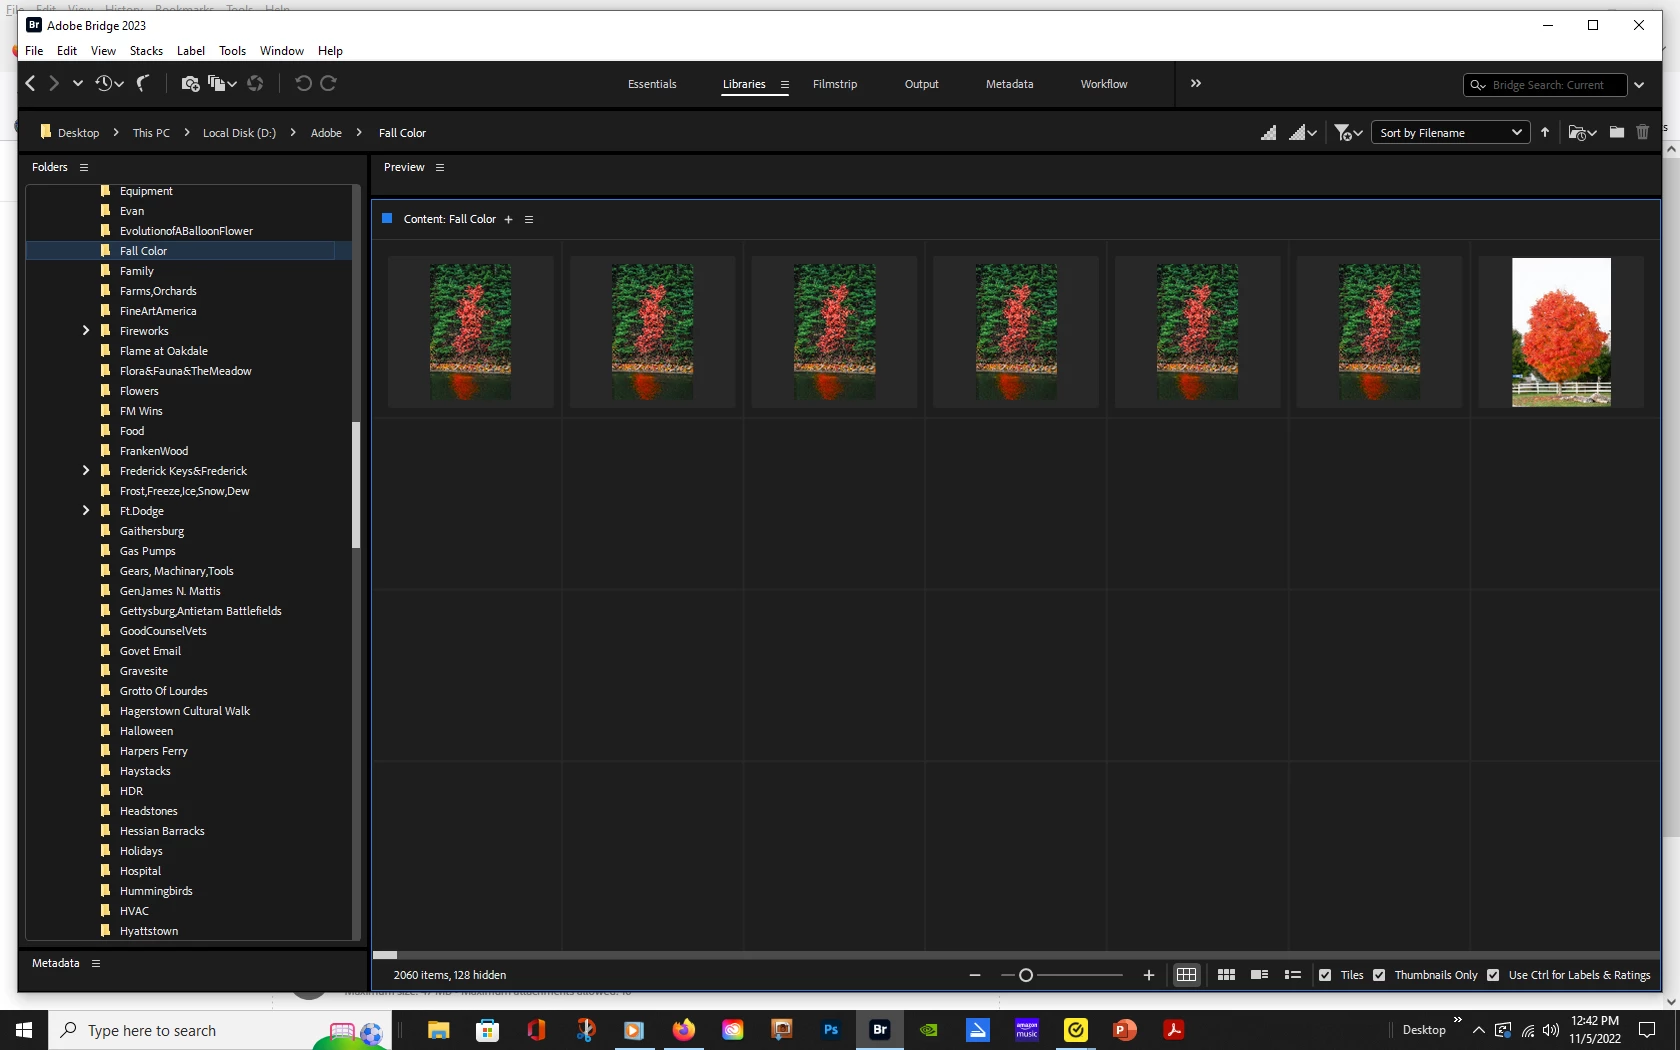Viewport: 1680px width, 1050px height.
Task: Open recent folder icon in path bar
Action: [x=1582, y=133]
